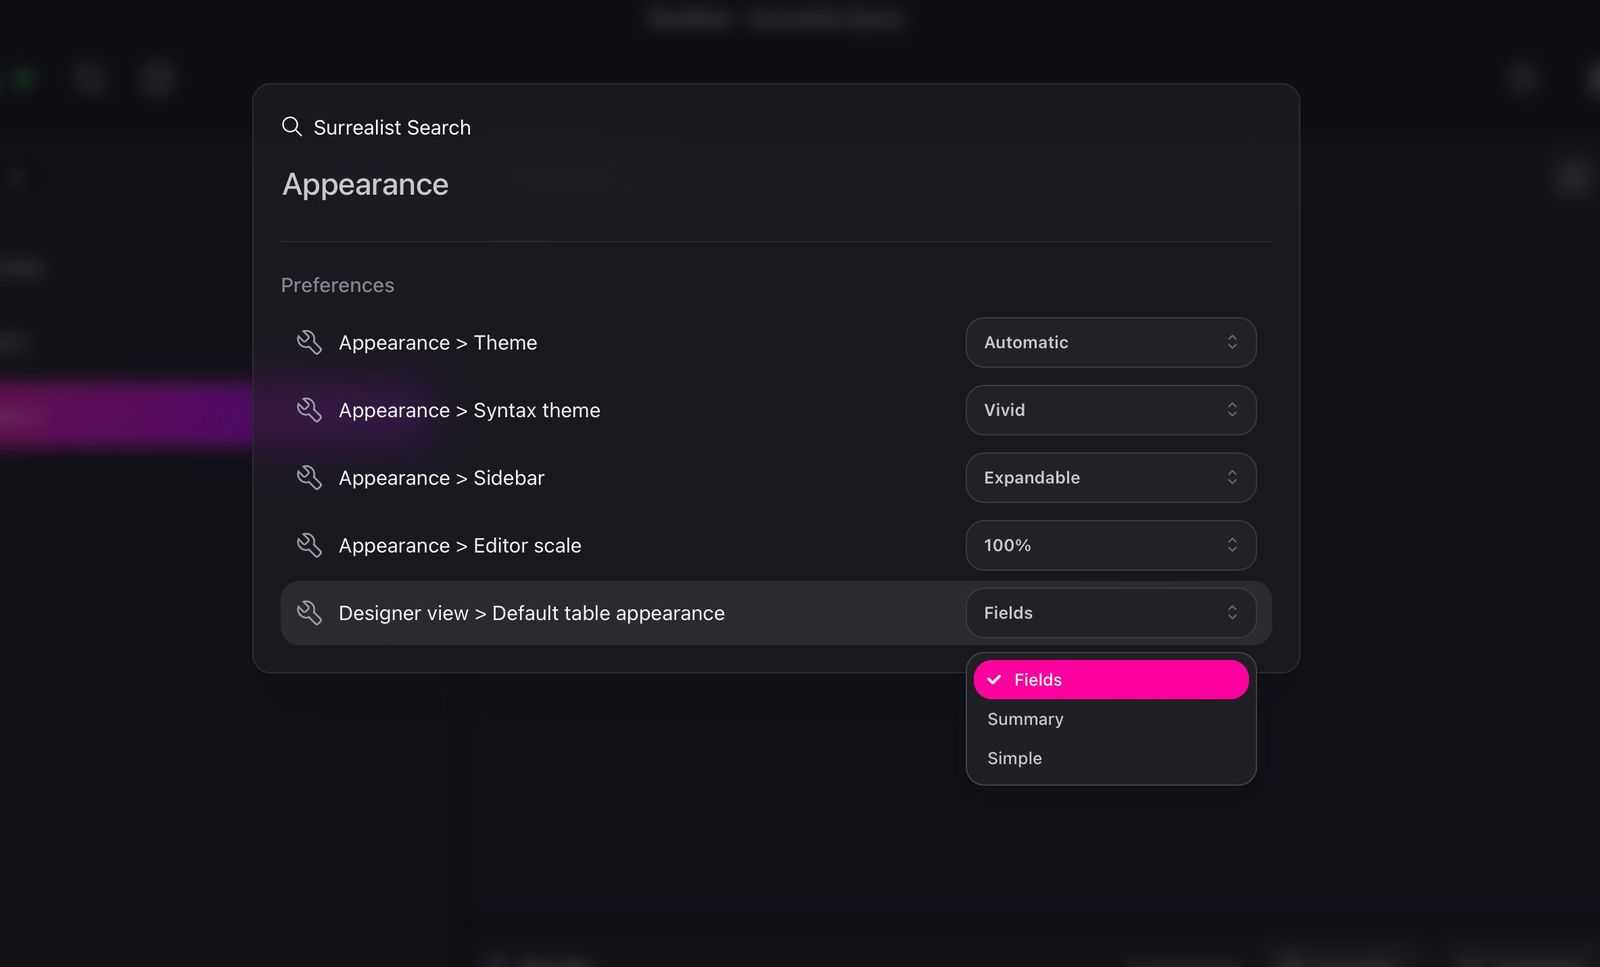Open the Theme dropdown showing Automatic
Viewport: 1600px width, 967px height.
click(x=1110, y=342)
